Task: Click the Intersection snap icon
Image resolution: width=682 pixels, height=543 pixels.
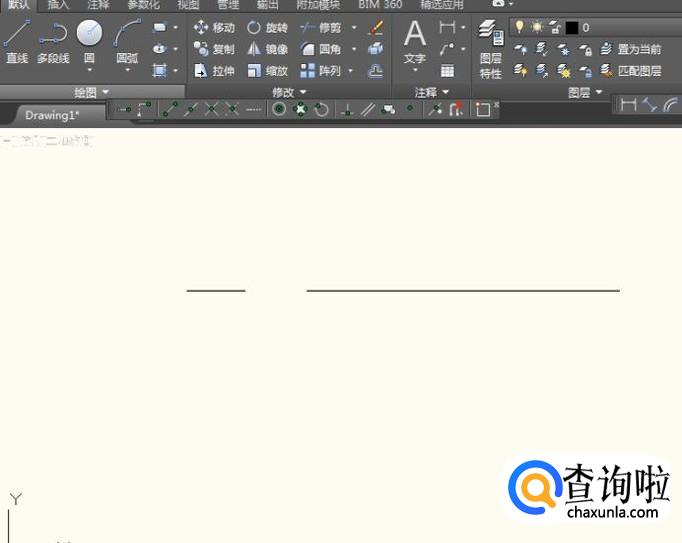Action: (211, 109)
